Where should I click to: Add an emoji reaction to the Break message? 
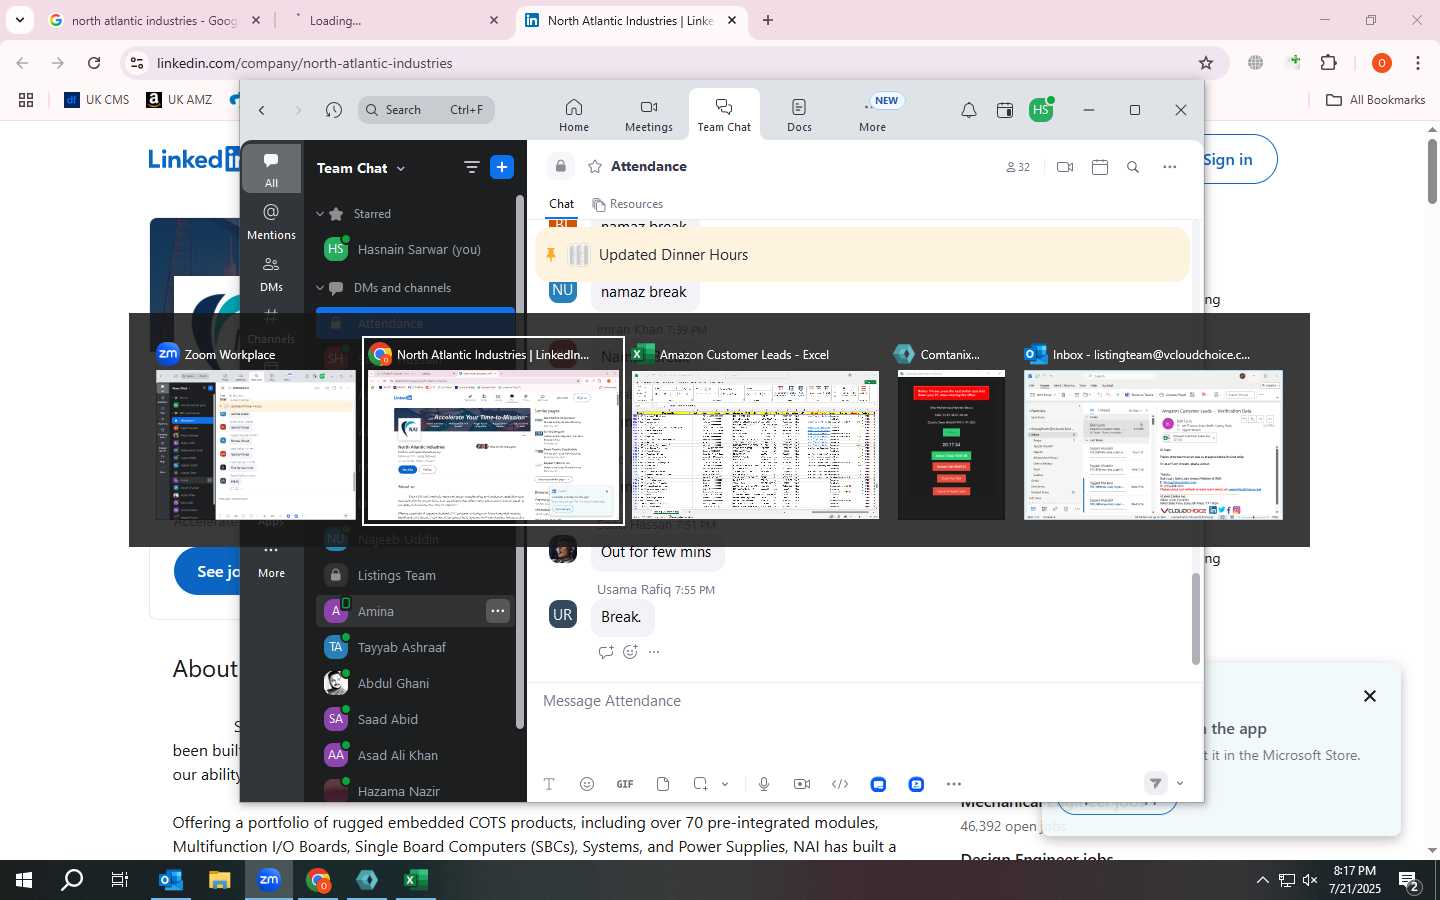click(x=630, y=652)
